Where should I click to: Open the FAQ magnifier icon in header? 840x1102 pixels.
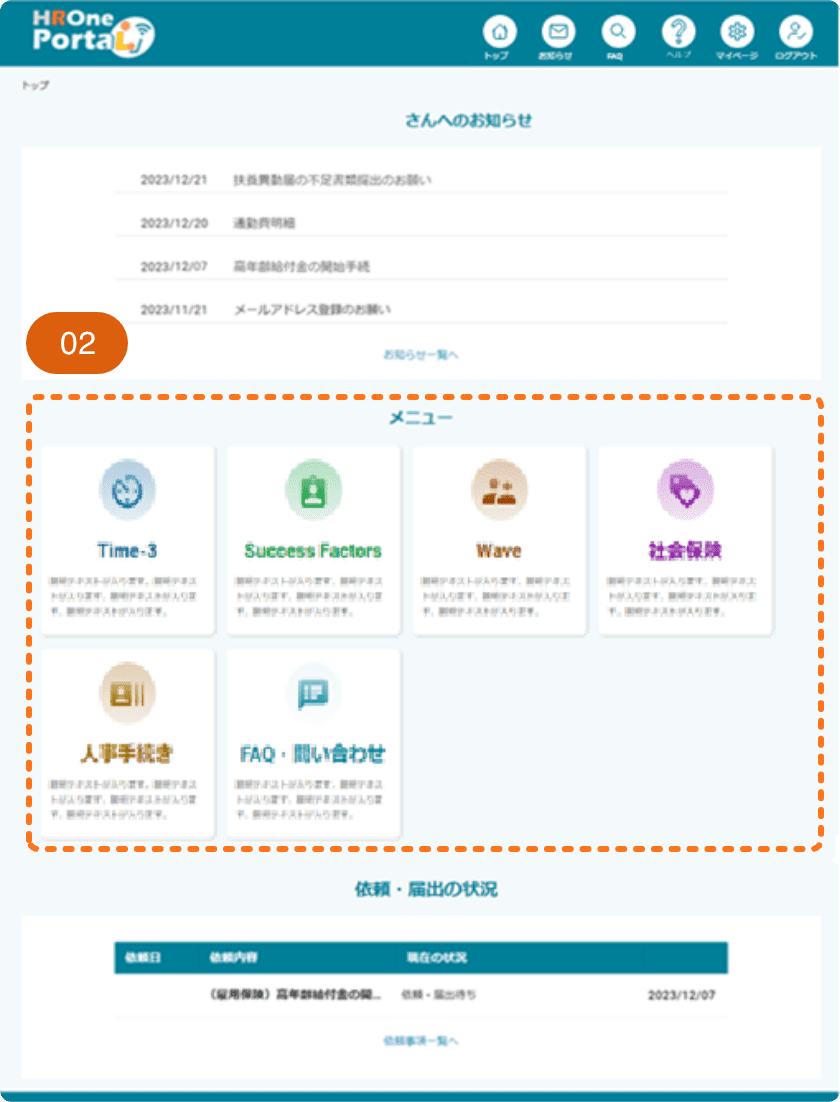(618, 32)
